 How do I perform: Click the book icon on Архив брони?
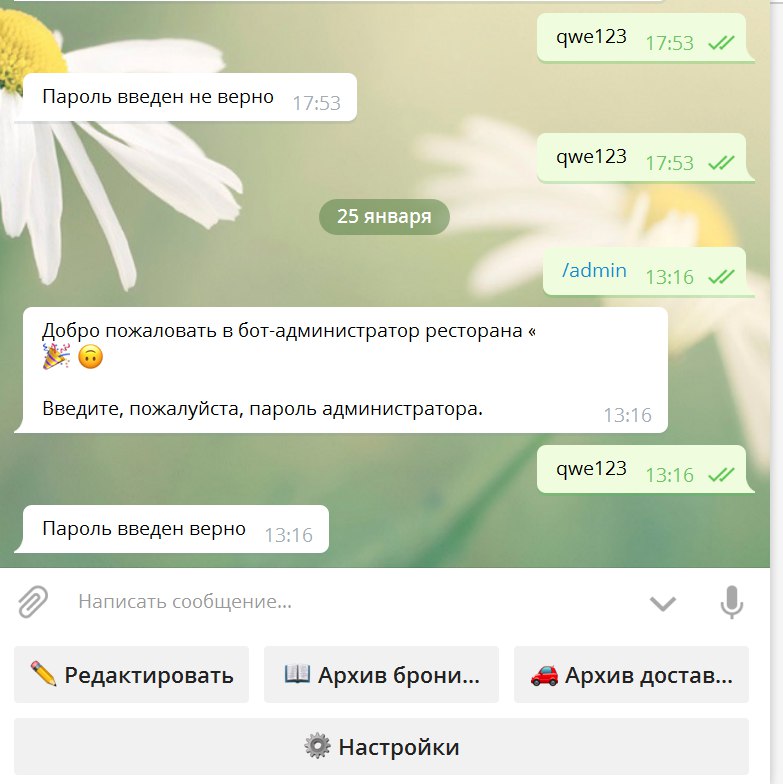point(297,674)
